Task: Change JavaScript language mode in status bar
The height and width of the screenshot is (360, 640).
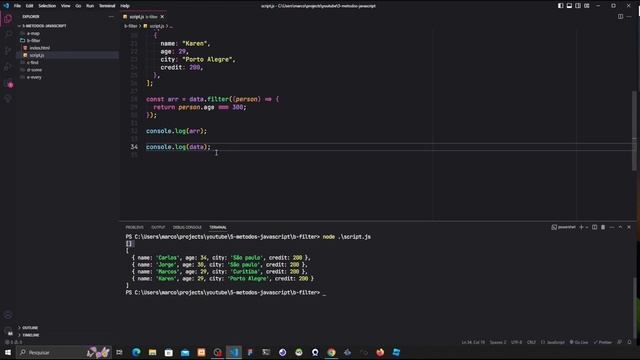Action: pyautogui.click(x=553, y=342)
